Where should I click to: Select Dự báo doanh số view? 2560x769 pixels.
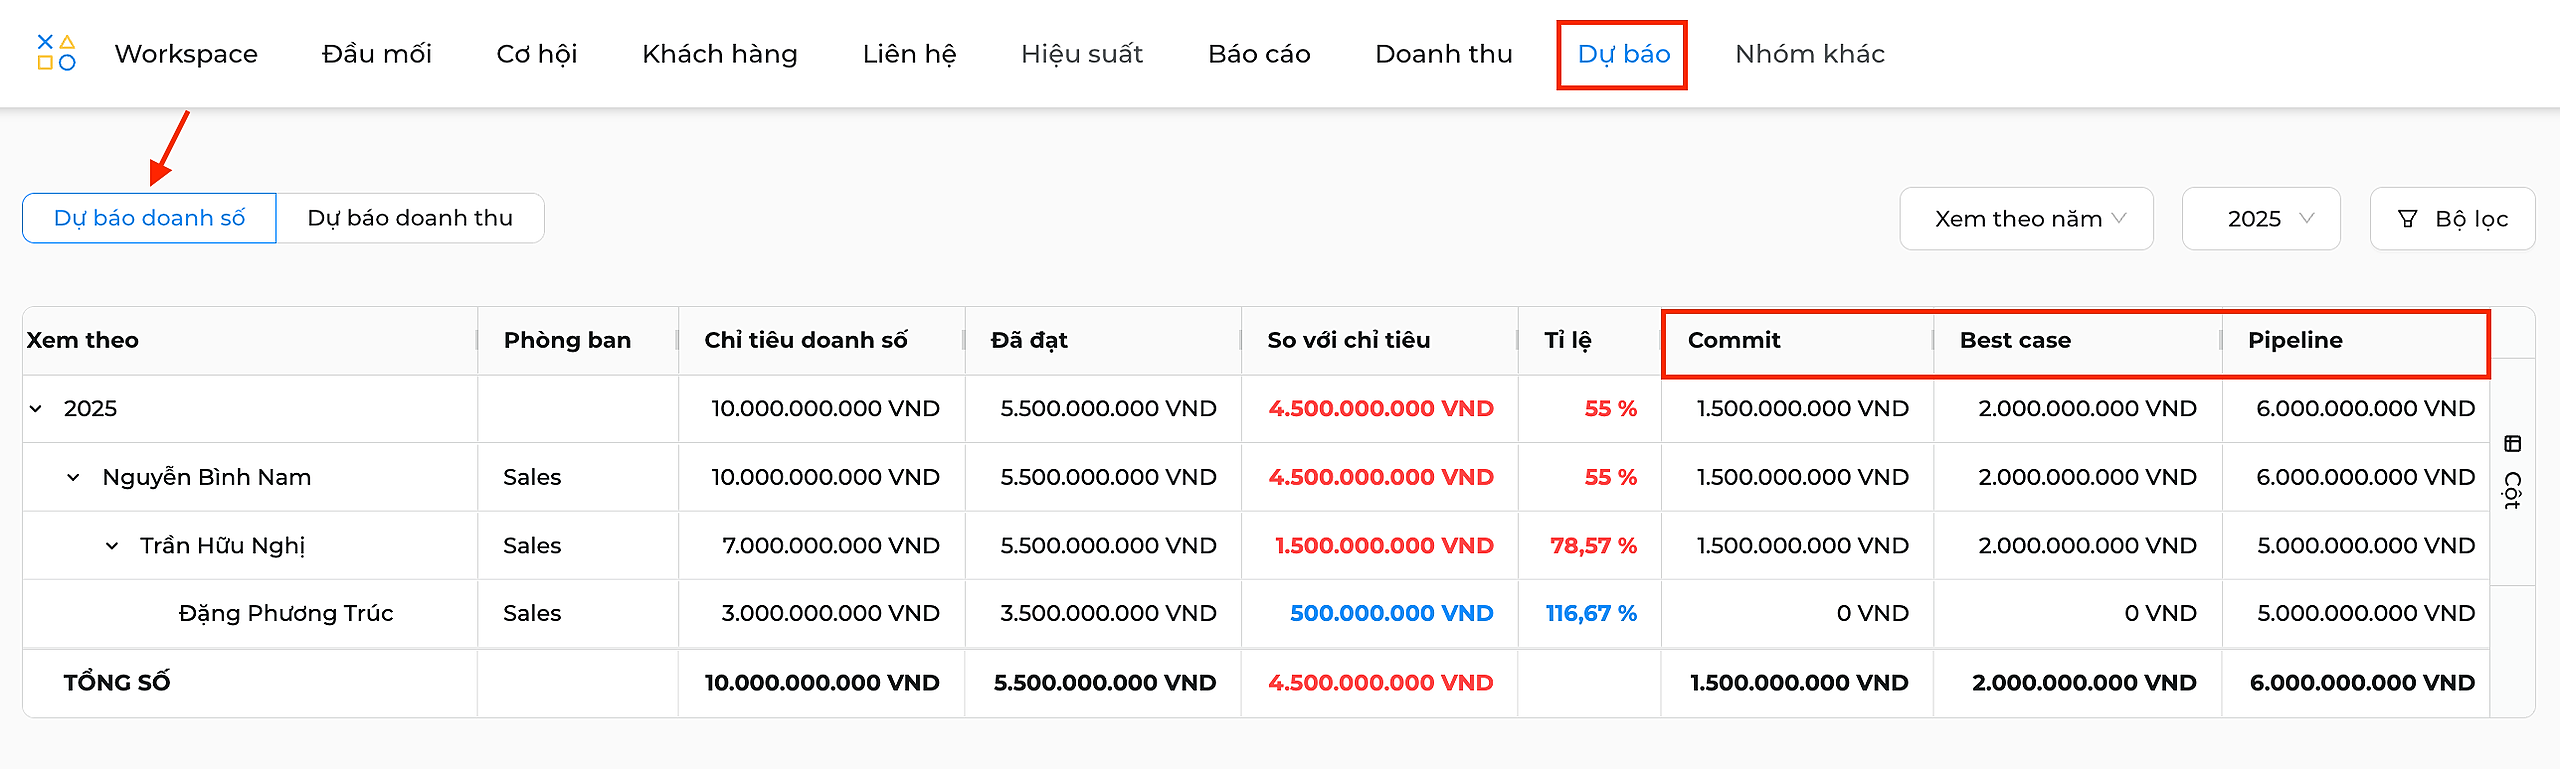tap(149, 218)
